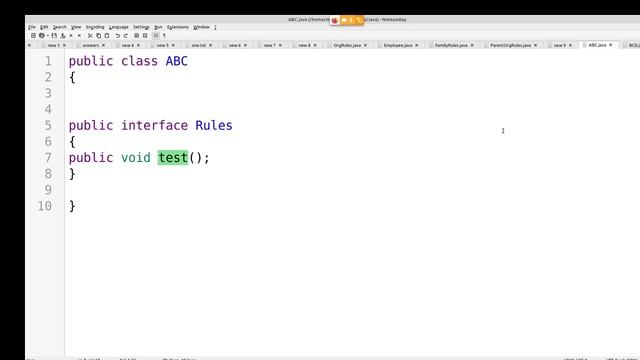
Task: Switch to the answers tab
Action: 91,45
